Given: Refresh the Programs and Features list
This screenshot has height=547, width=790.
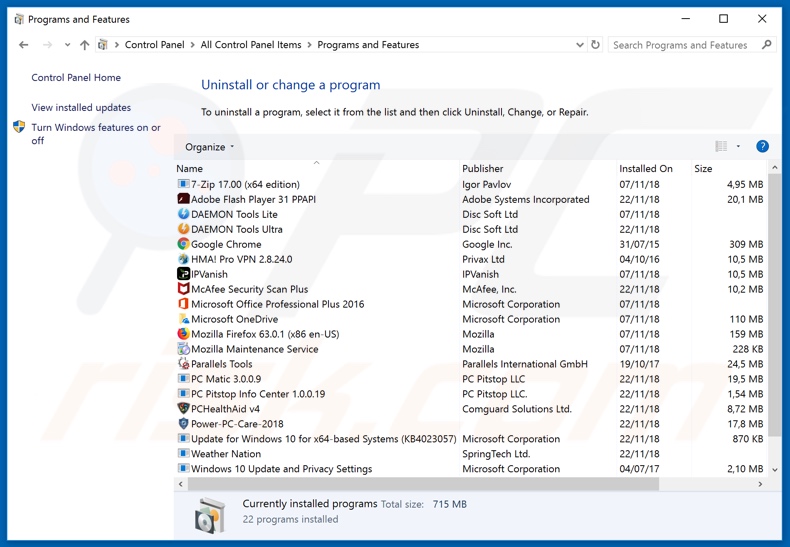Looking at the screenshot, I should (596, 44).
